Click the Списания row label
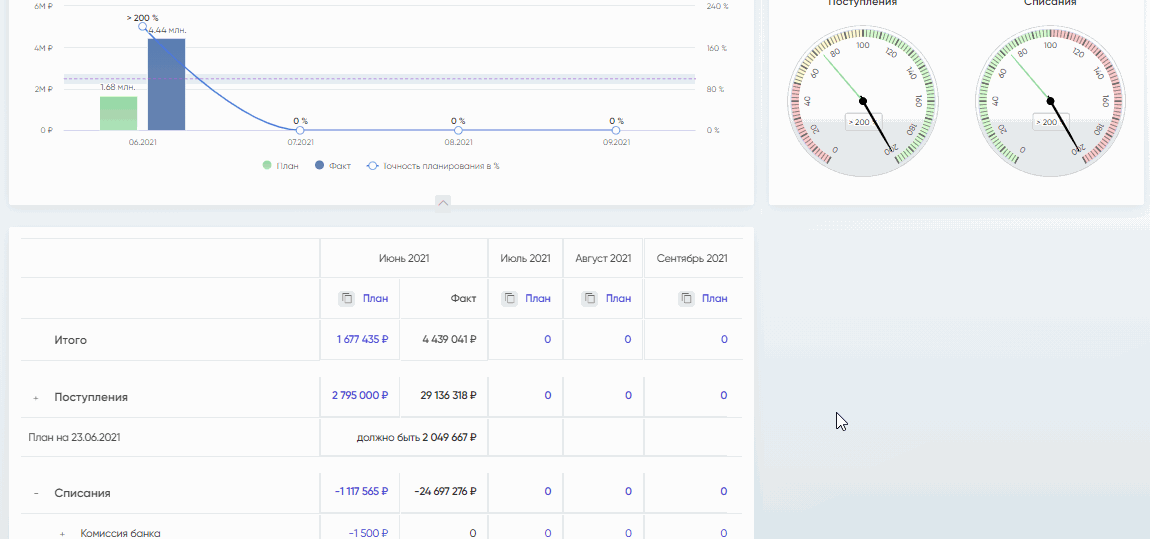 (x=82, y=494)
